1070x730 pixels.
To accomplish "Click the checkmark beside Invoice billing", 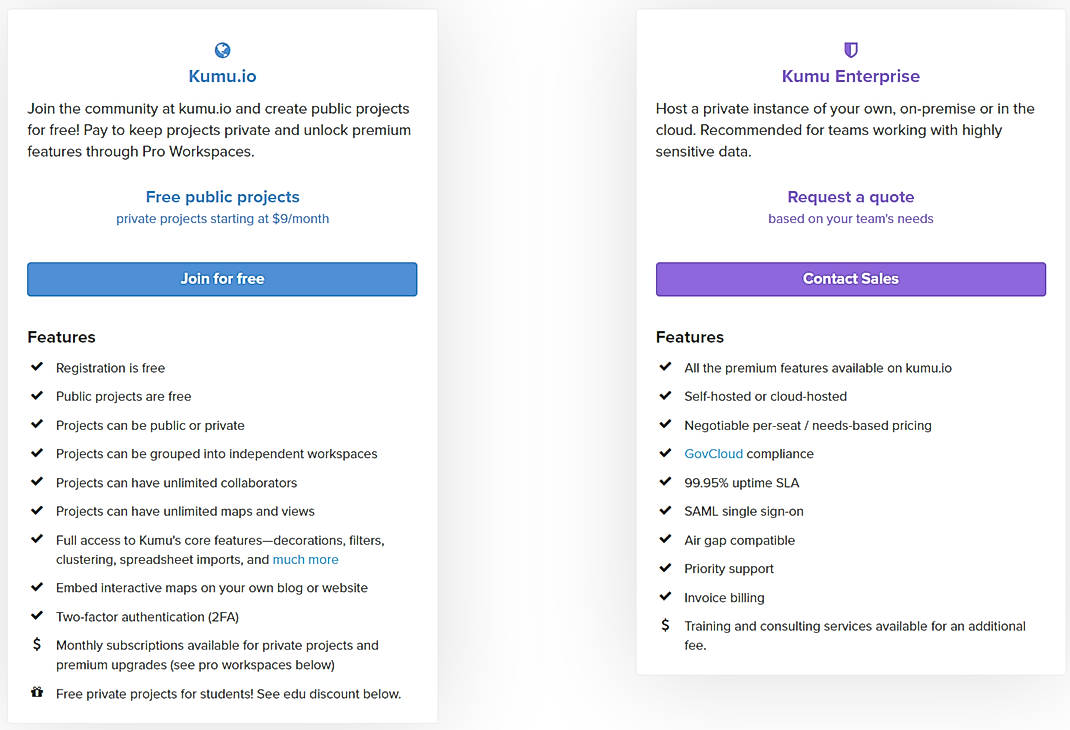I will 665,597.
